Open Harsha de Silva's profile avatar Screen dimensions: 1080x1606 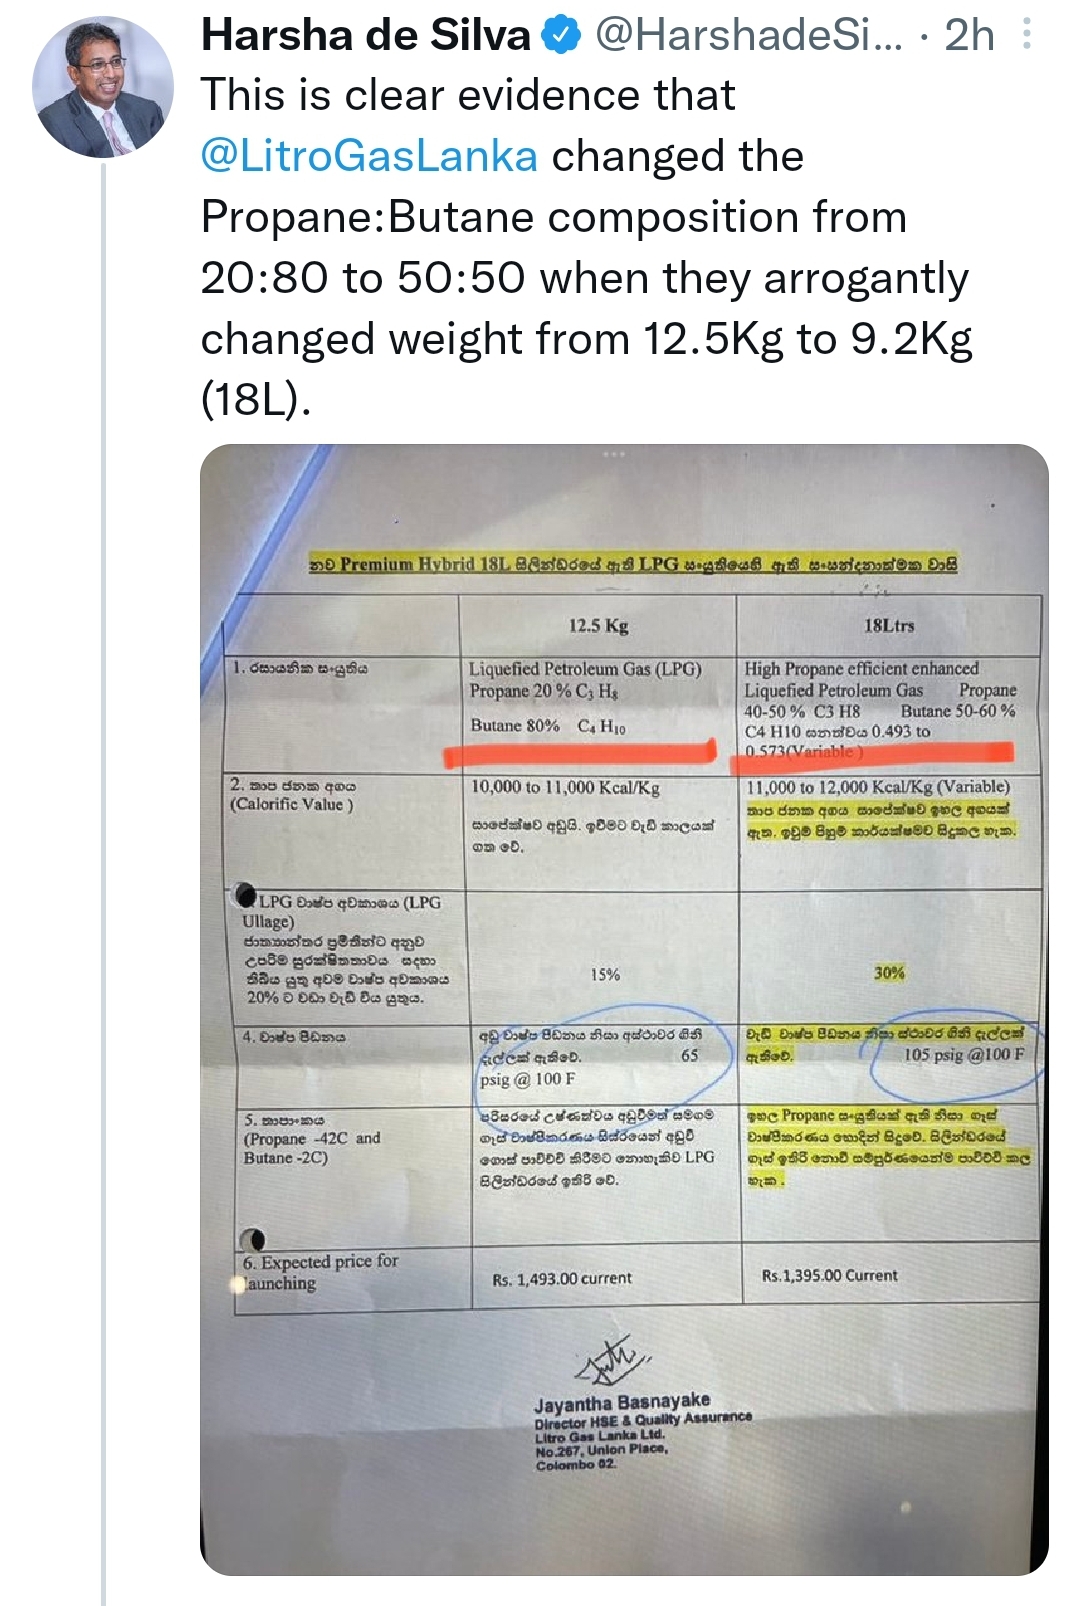[x=103, y=87]
